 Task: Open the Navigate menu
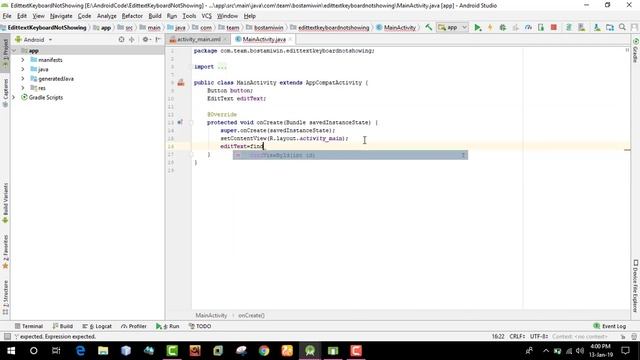point(61,16)
